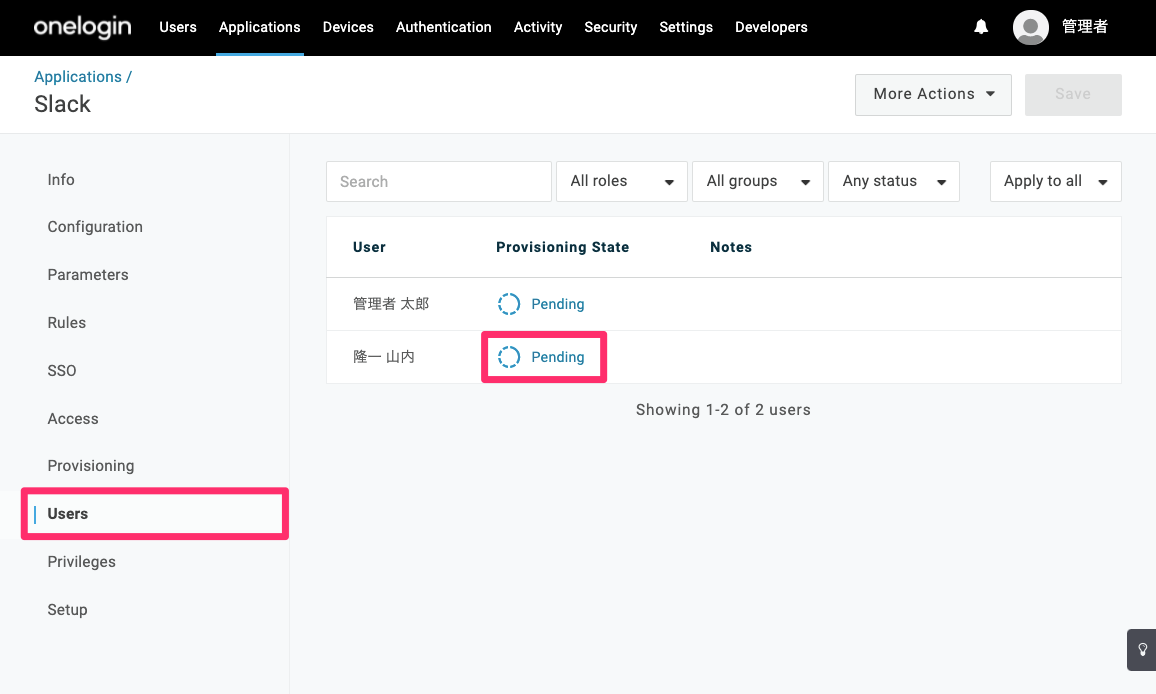Click Pending link for 隆一 山内
Viewport: 1156px width, 694px height.
point(557,357)
